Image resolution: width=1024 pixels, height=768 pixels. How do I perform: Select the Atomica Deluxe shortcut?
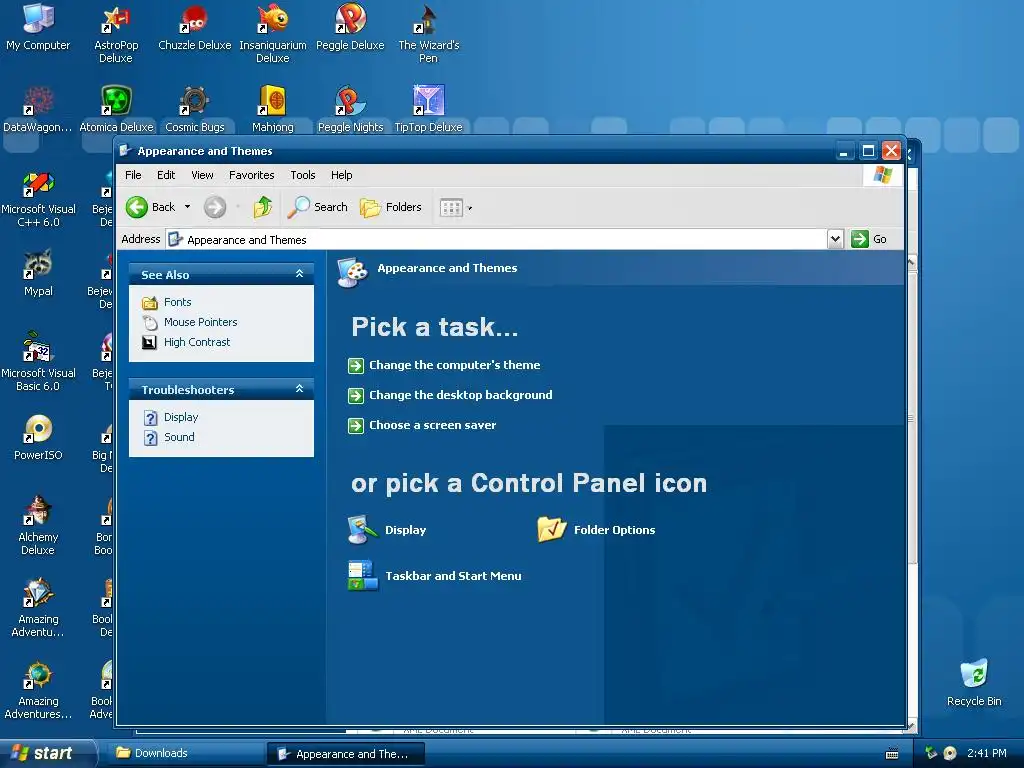(116, 109)
